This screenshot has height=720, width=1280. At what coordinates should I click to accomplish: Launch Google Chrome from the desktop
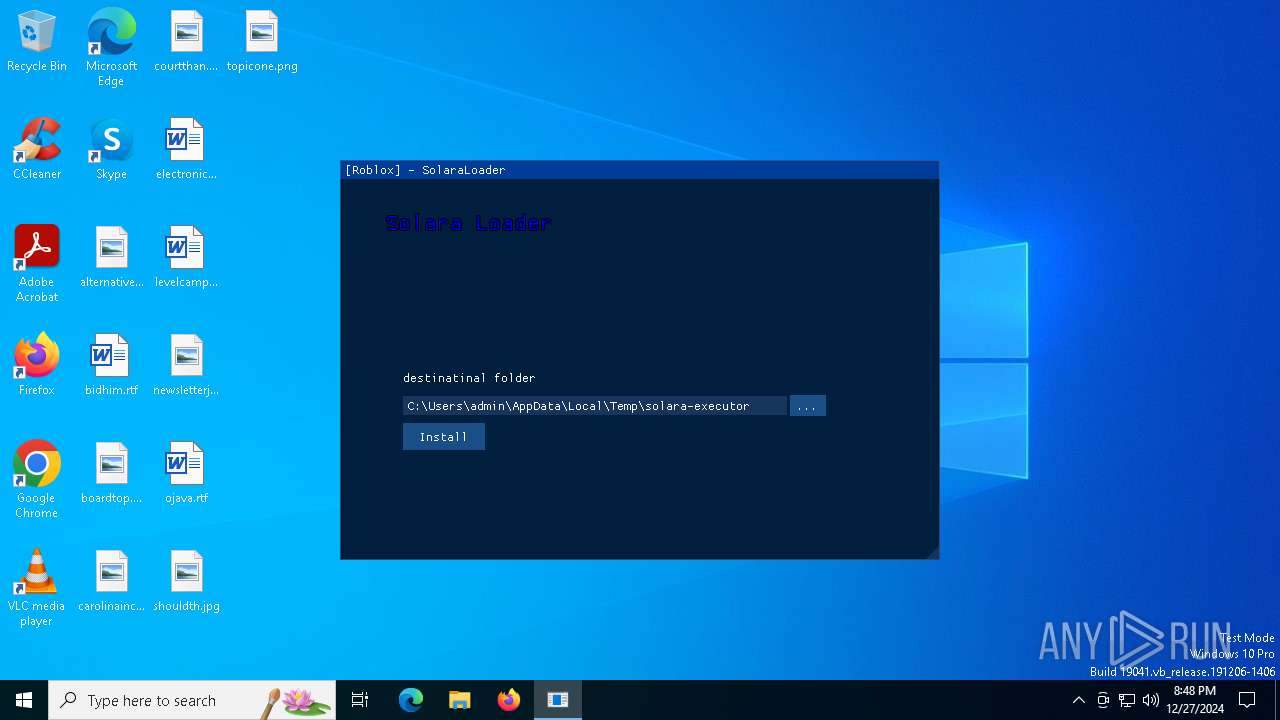point(37,479)
